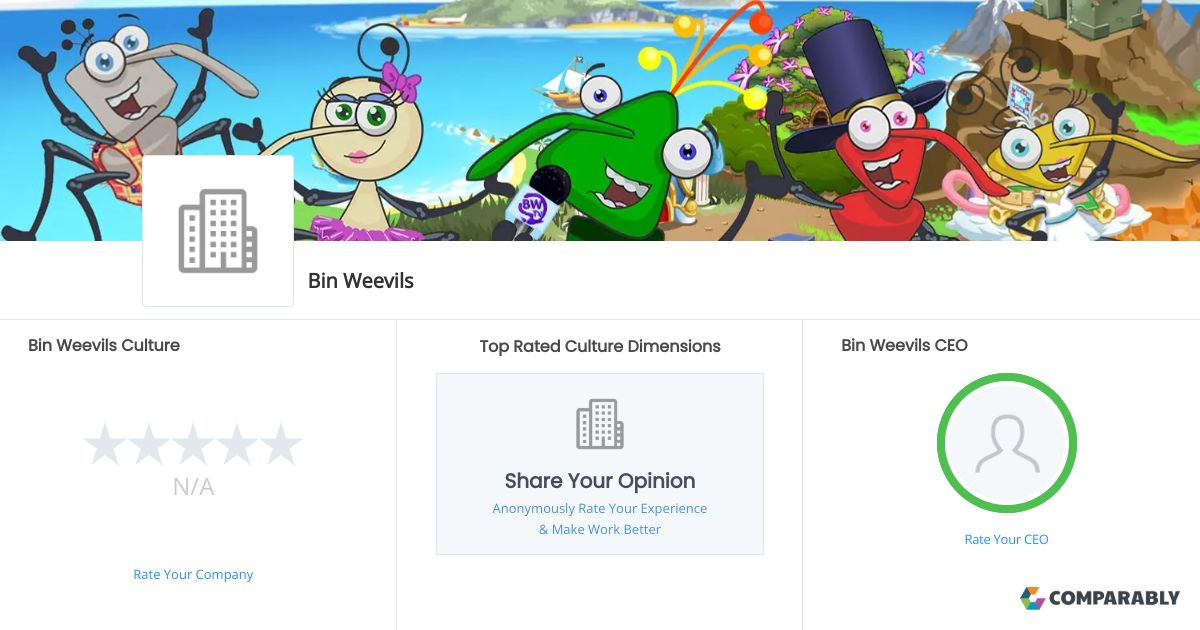Select the first rating star
The width and height of the screenshot is (1200, 630).
point(105,445)
